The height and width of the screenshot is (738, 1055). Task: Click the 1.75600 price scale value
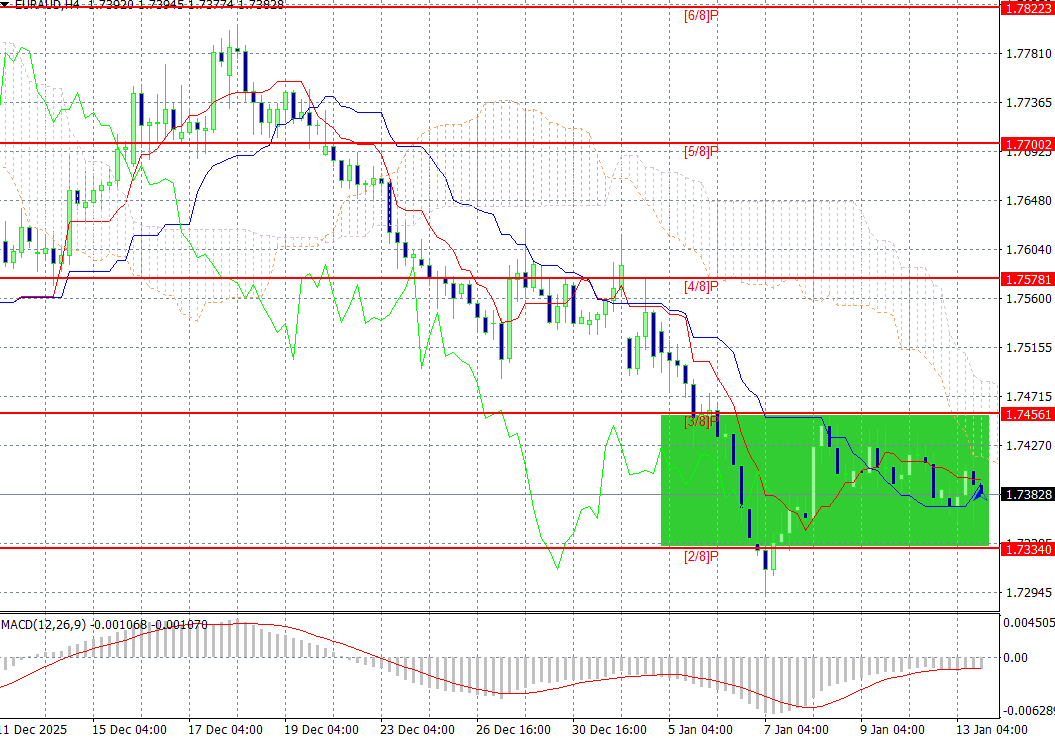coord(1029,299)
